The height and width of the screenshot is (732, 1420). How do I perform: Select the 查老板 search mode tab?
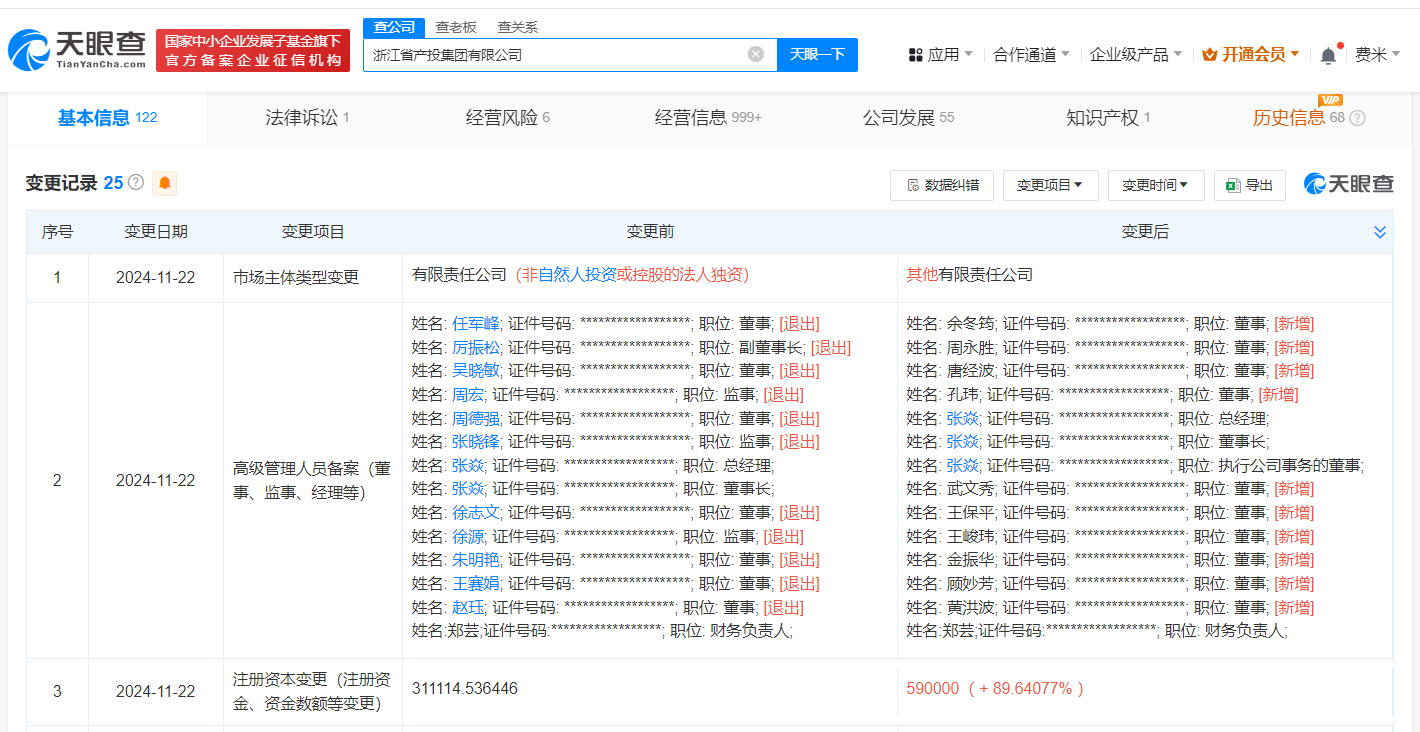(456, 27)
